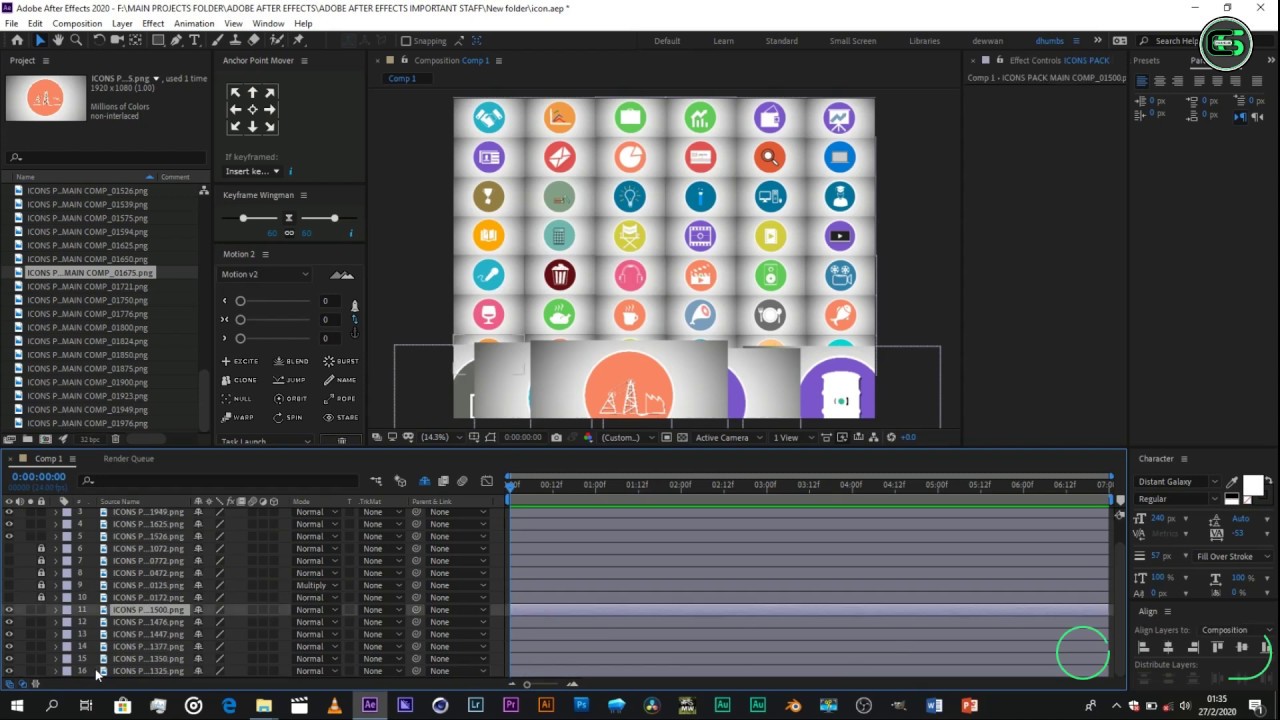
Task: Enable the Snapping checkbox
Action: click(x=406, y=41)
